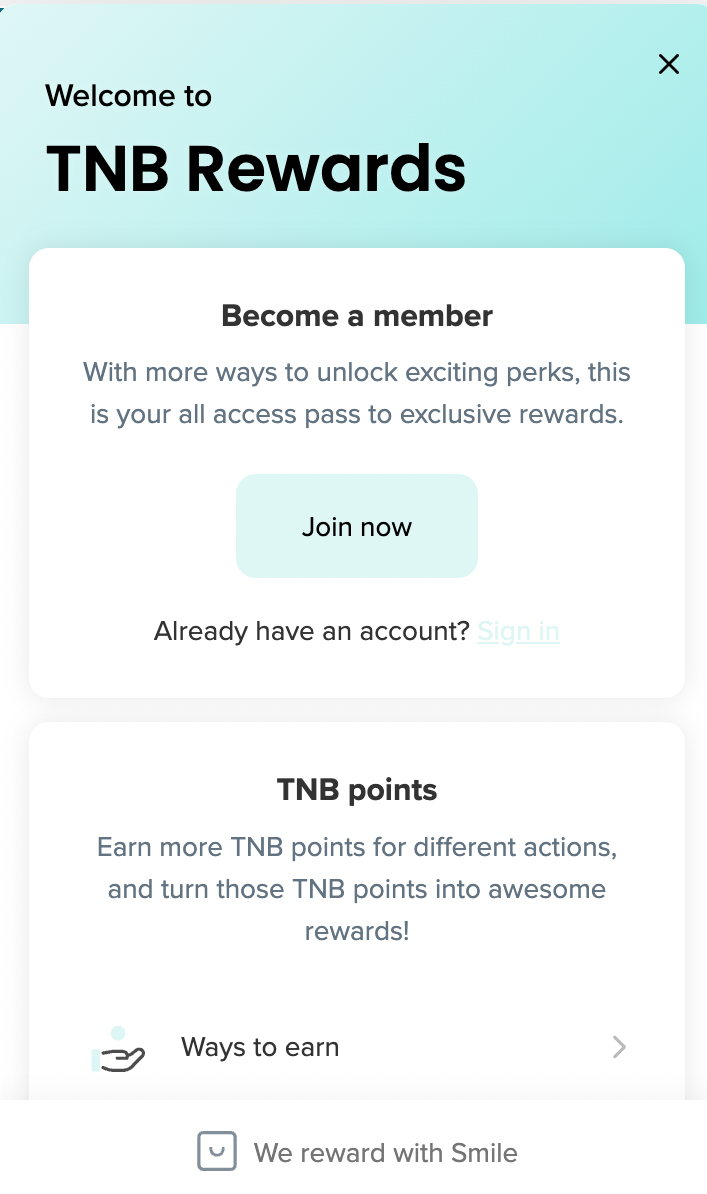Click the Smile logo icon in the footer
The width and height of the screenshot is (707, 1194).
tap(217, 1151)
